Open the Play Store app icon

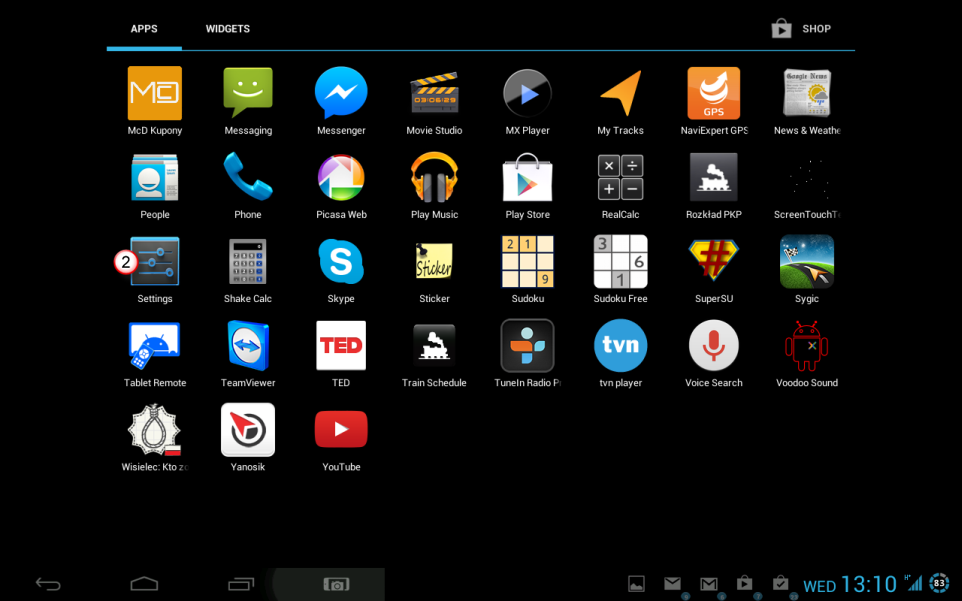click(528, 178)
